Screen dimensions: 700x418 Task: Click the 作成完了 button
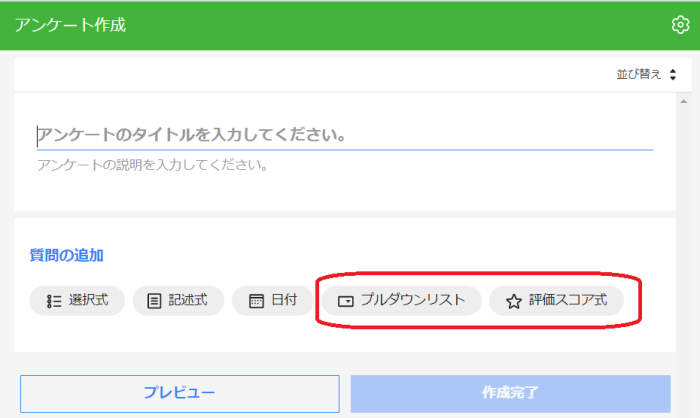(510, 393)
